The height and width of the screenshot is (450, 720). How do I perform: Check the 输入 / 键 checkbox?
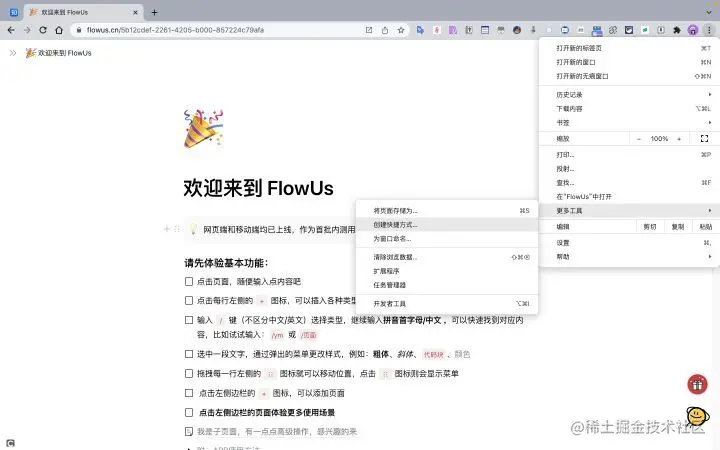pos(189,320)
